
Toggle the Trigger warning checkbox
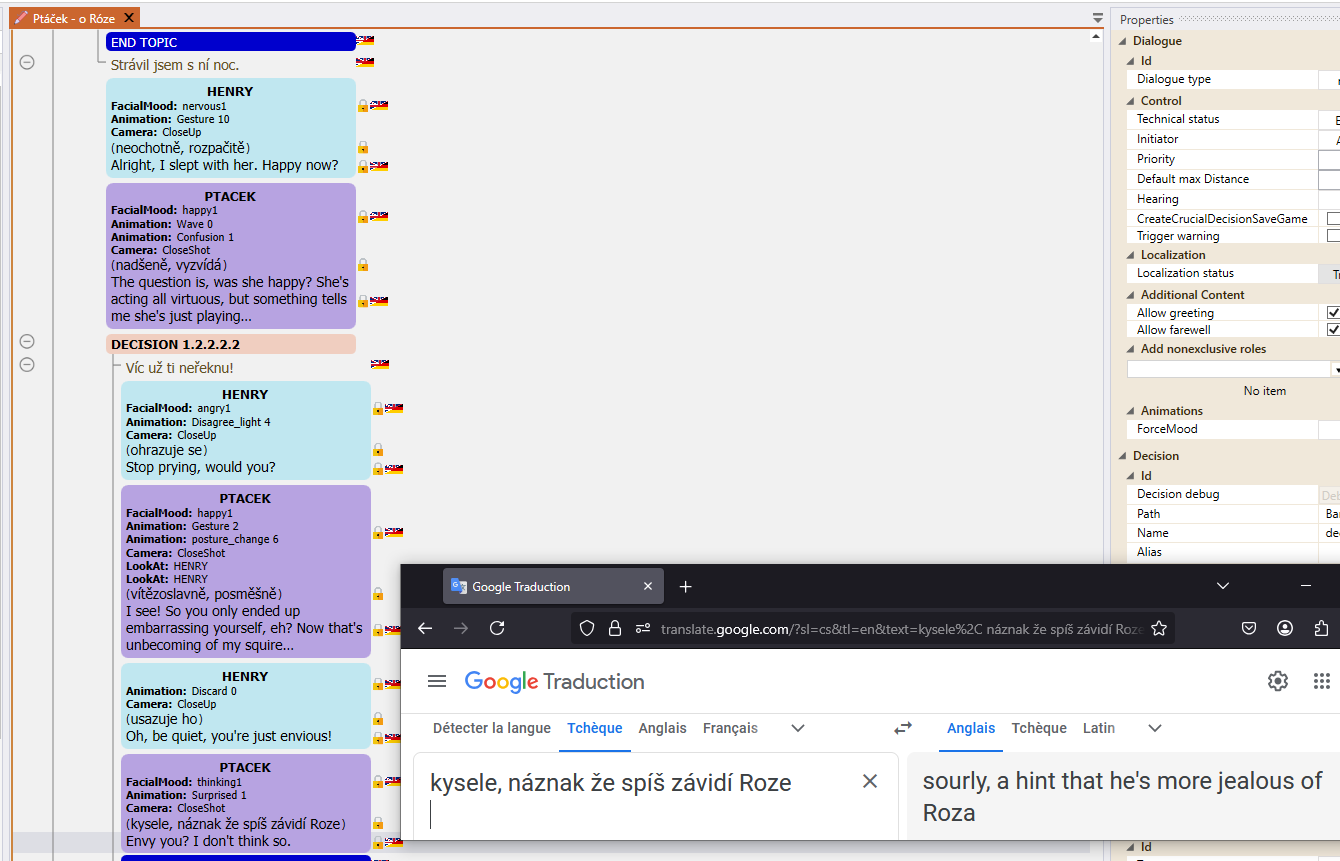click(1334, 236)
